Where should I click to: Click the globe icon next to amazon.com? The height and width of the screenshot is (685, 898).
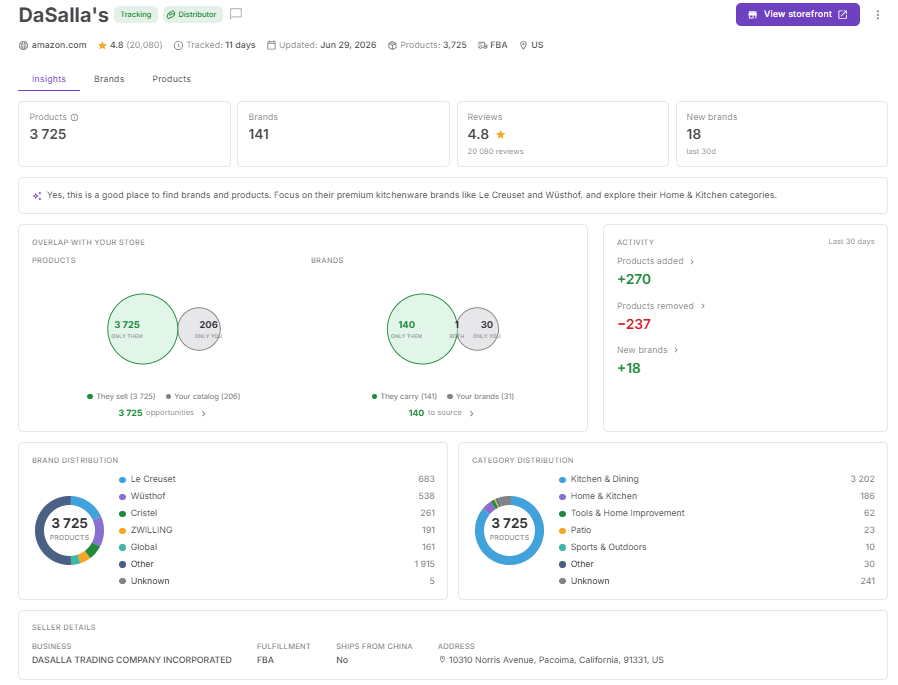pyautogui.click(x=23, y=45)
